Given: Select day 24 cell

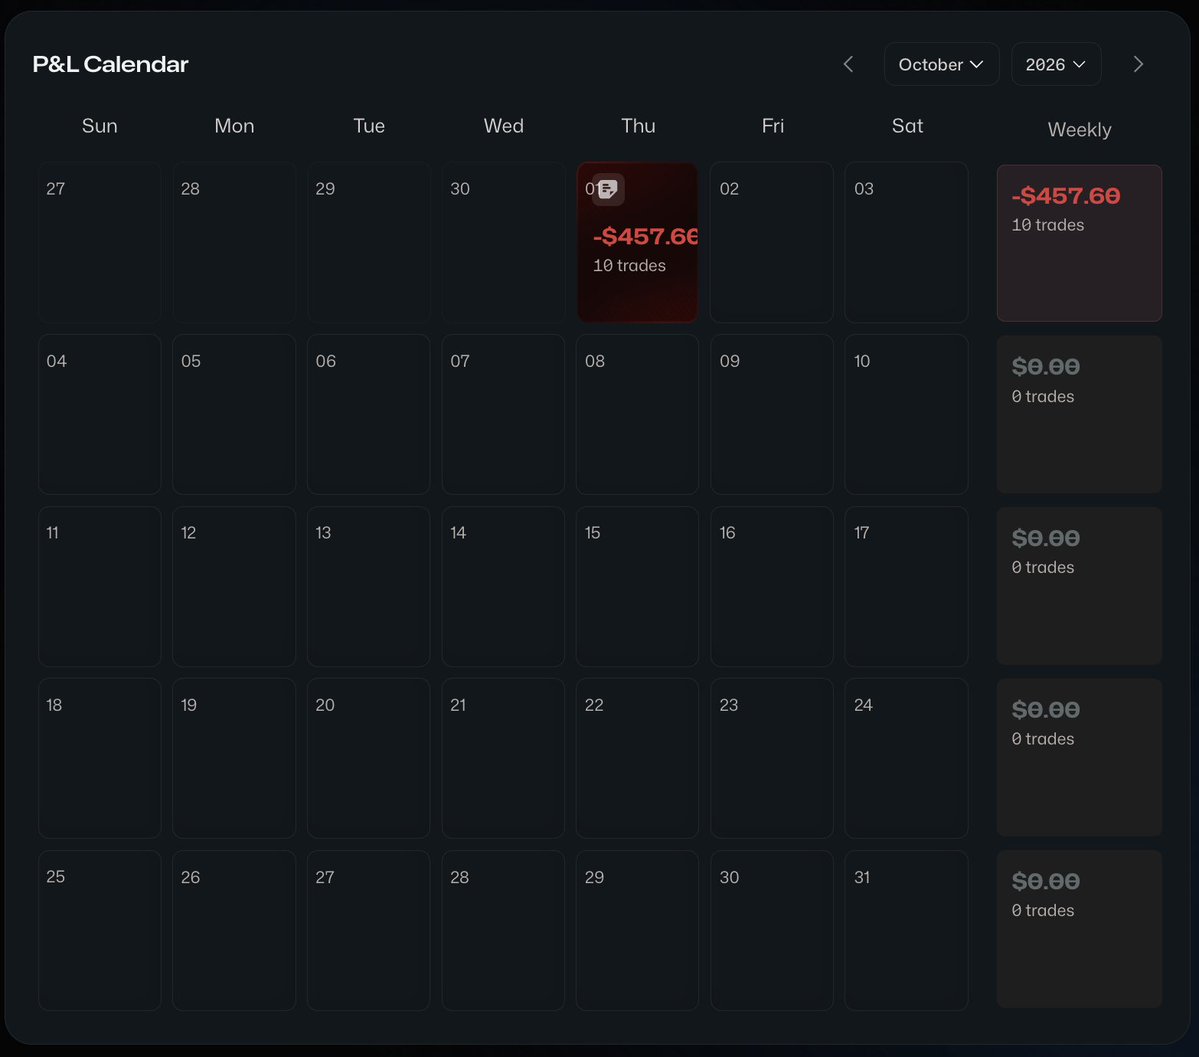Looking at the screenshot, I should tap(906, 758).
